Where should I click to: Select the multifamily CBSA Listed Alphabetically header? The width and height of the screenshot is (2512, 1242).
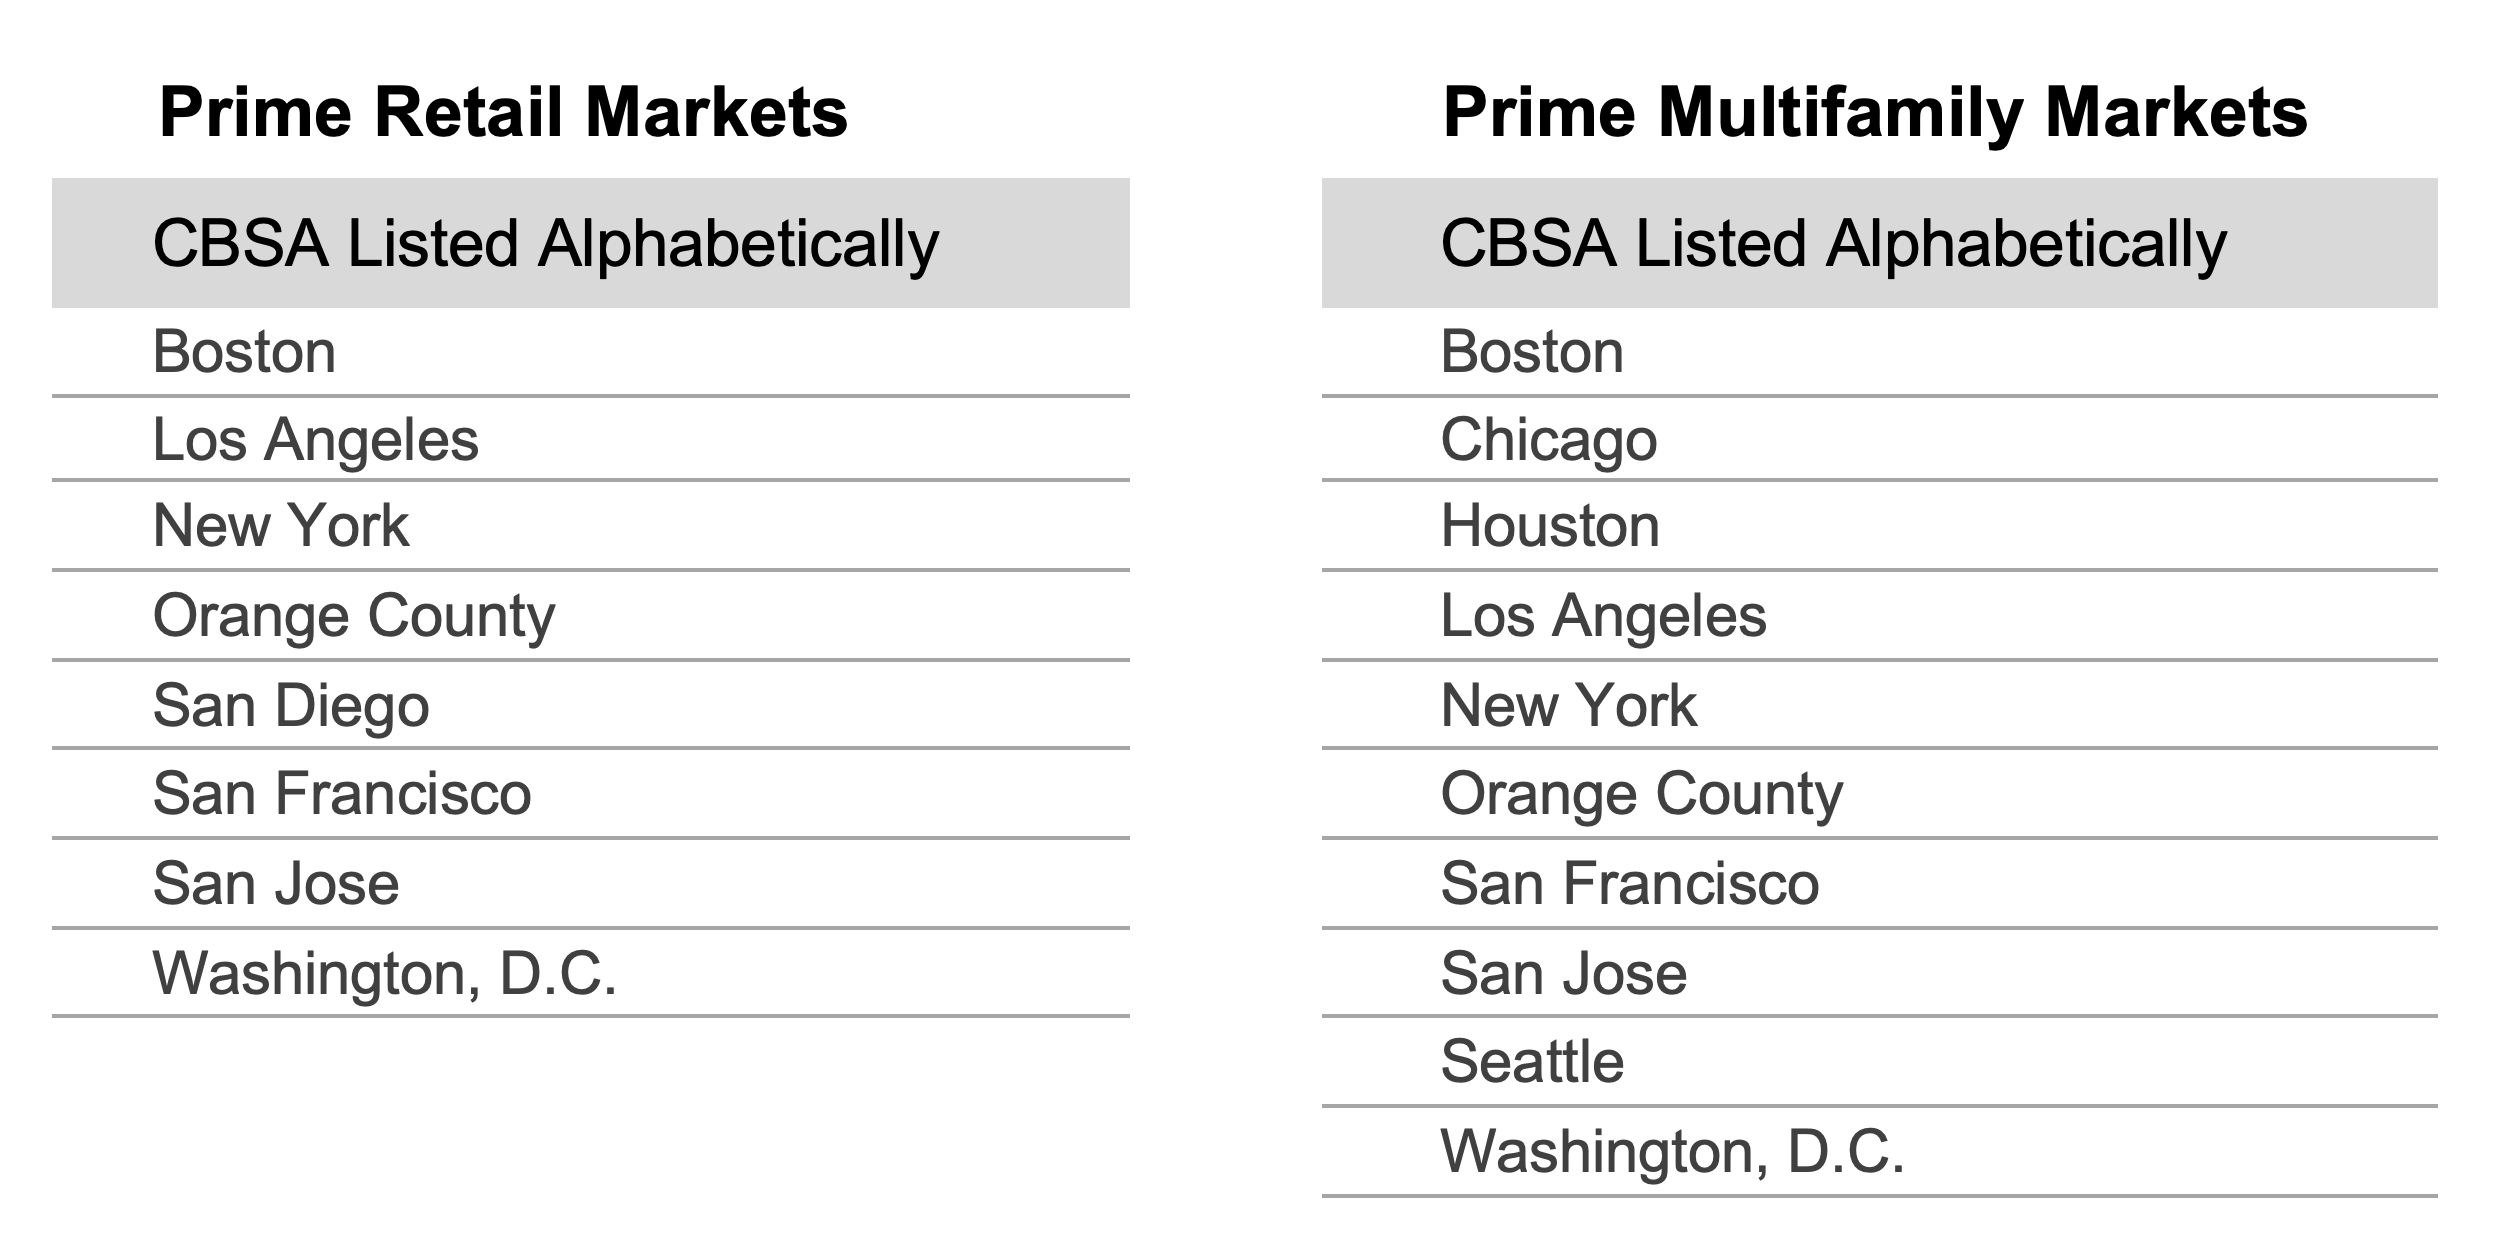pos(1880,243)
